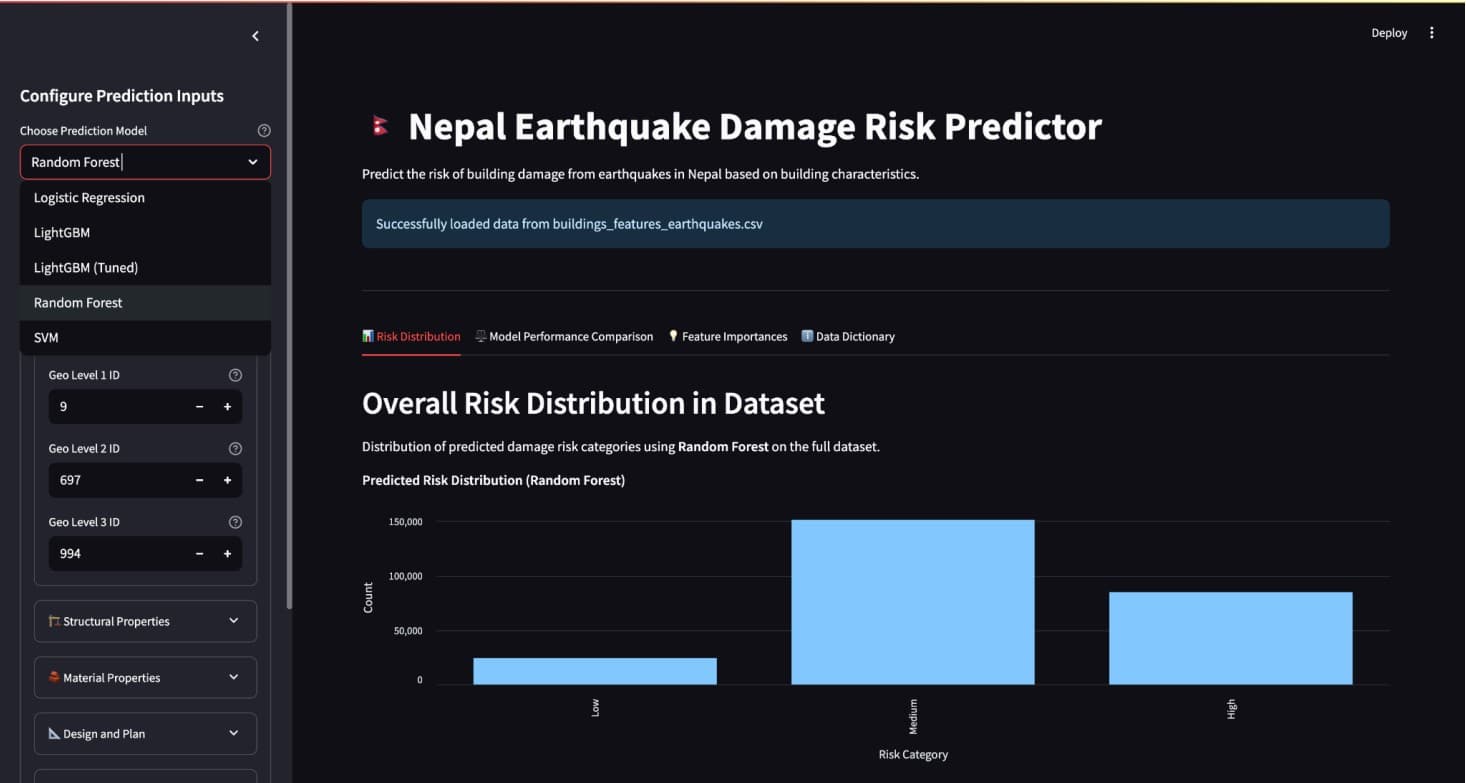This screenshot has height=783, width=1466.
Task: Click the Deploy button
Action: (1389, 32)
